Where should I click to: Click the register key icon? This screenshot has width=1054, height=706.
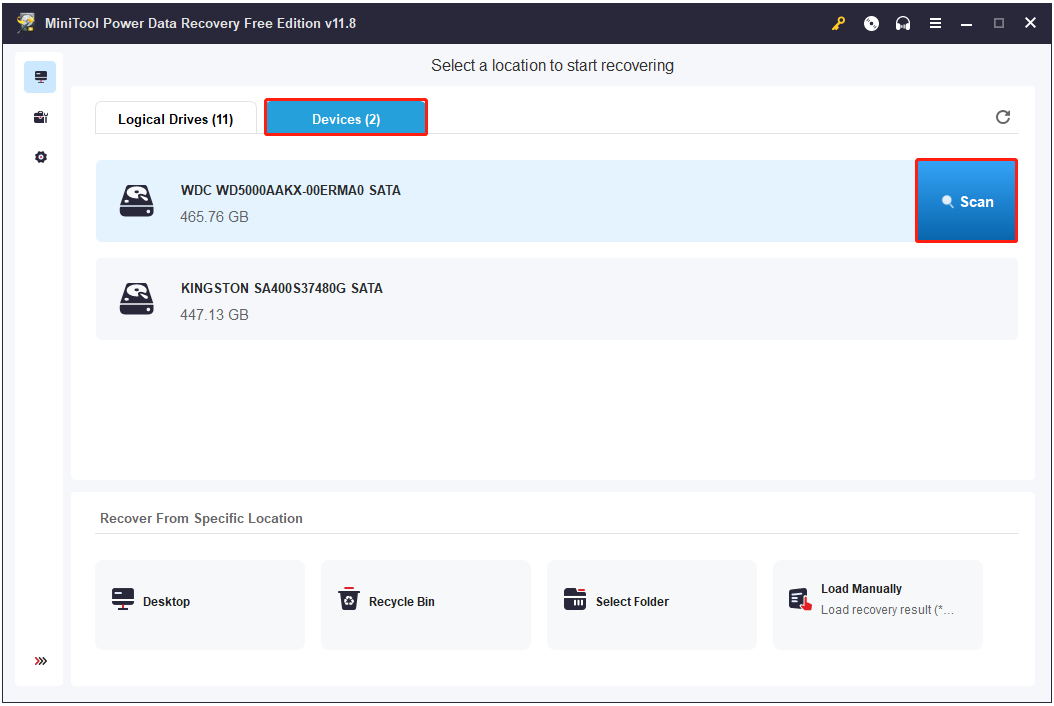[x=838, y=24]
